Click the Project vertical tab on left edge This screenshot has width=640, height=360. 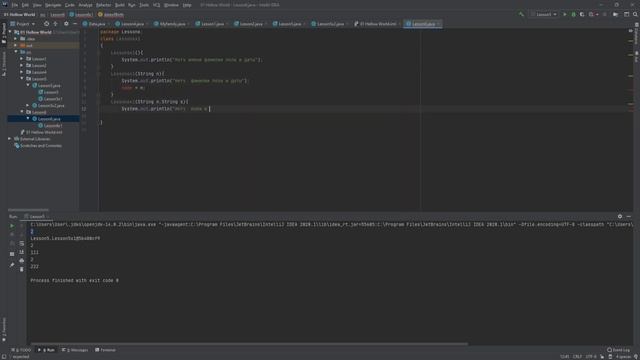coord(4,32)
